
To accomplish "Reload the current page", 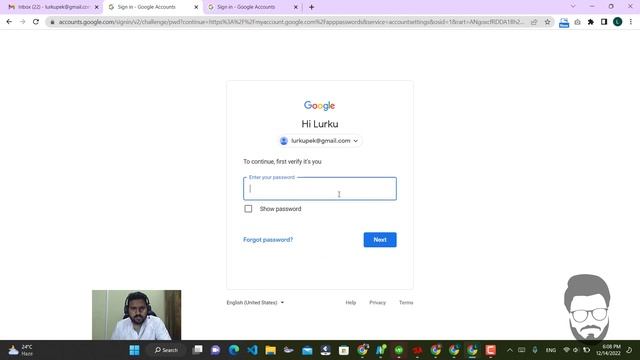I will [x=36, y=22].
